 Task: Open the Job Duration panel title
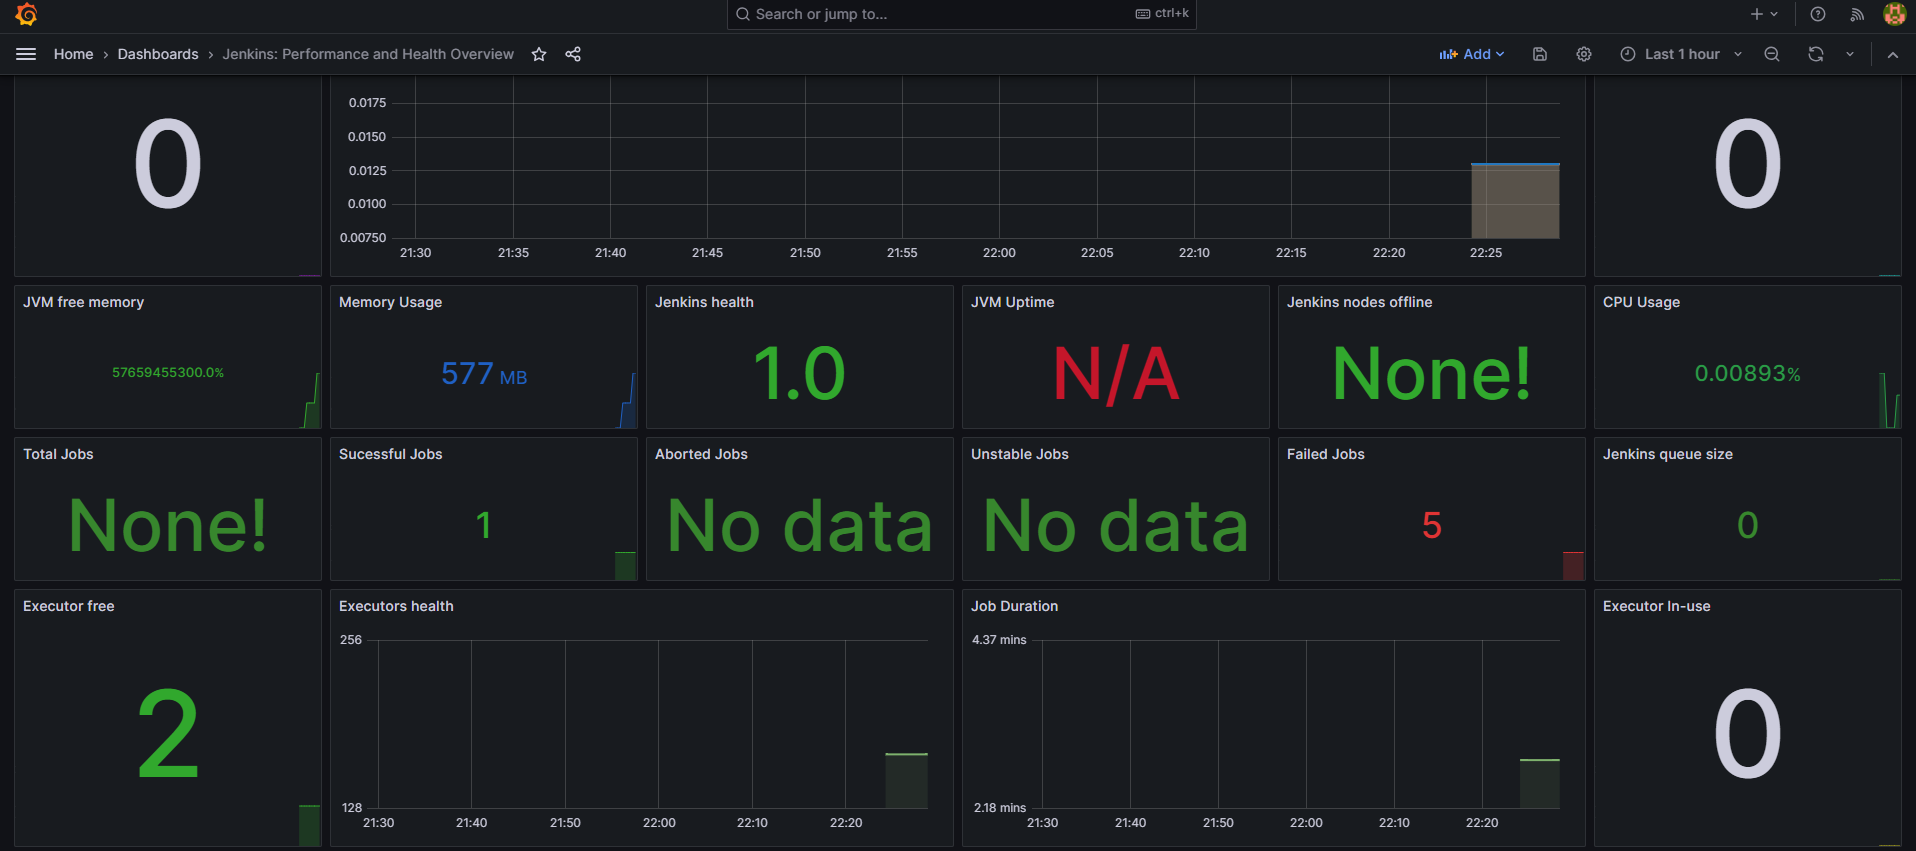(x=1014, y=606)
